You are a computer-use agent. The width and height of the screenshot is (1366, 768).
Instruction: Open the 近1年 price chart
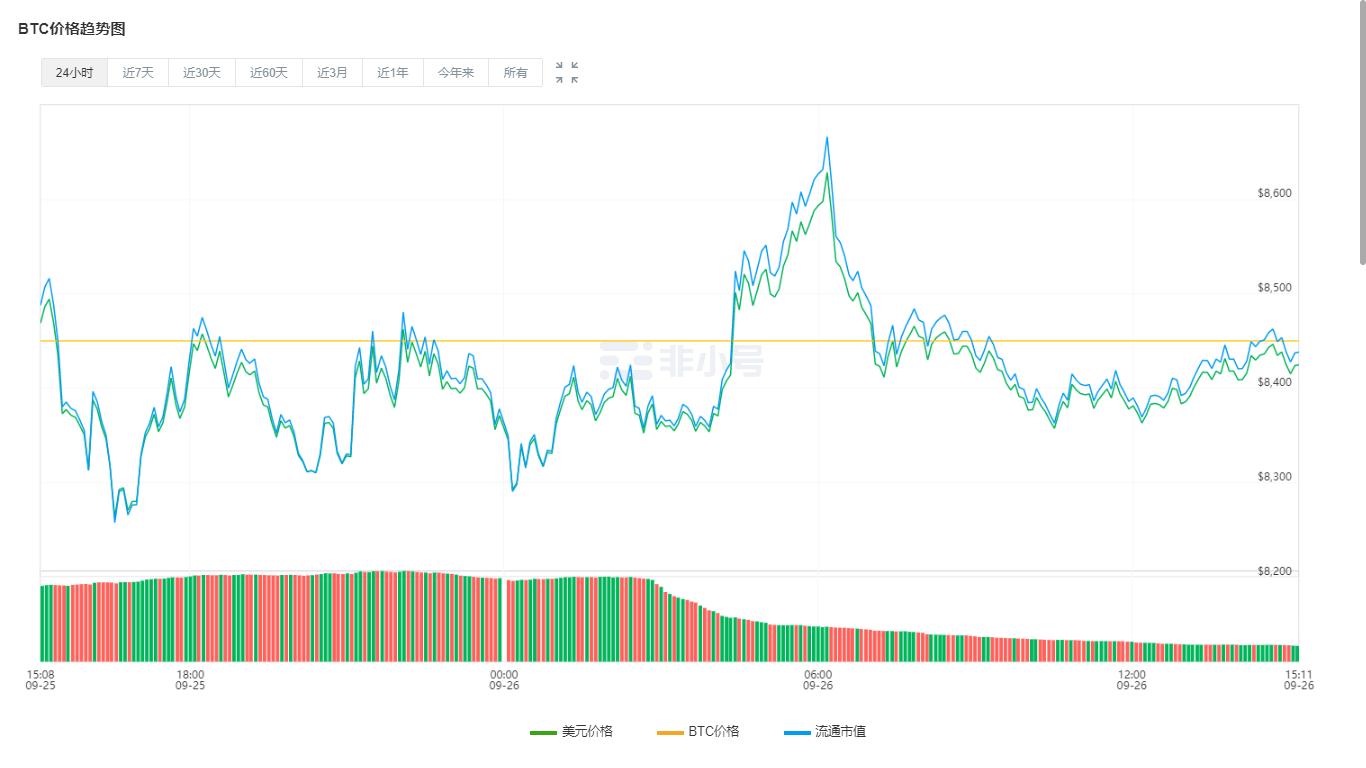pos(391,72)
